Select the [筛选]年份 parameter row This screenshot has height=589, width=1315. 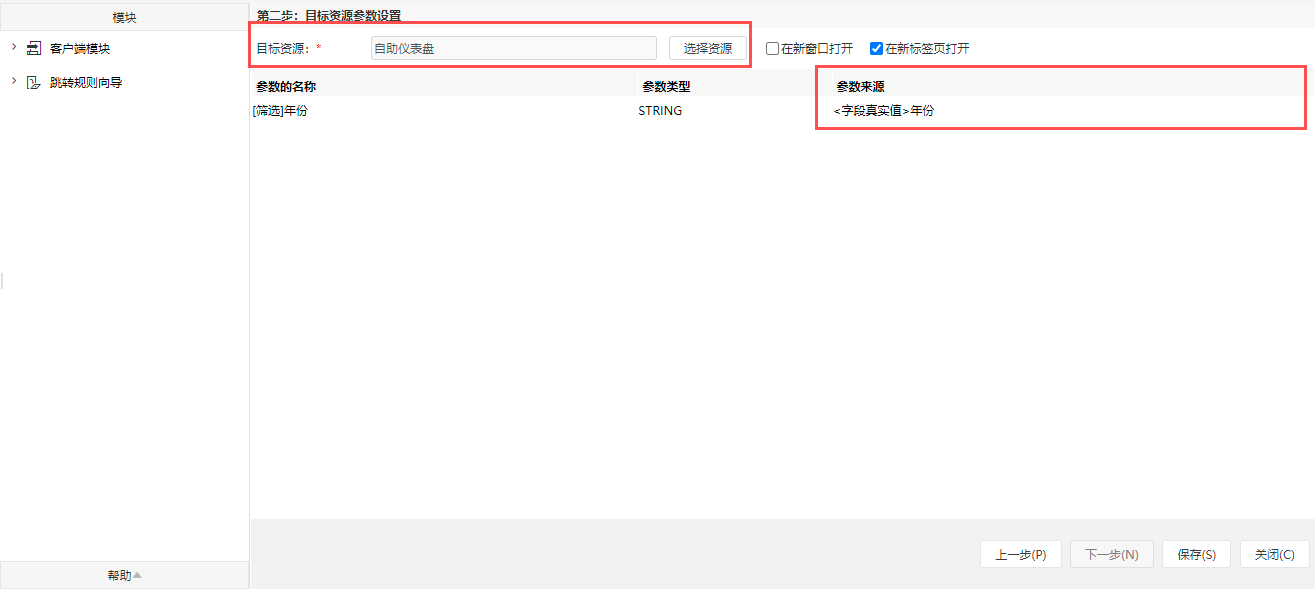click(x=782, y=111)
